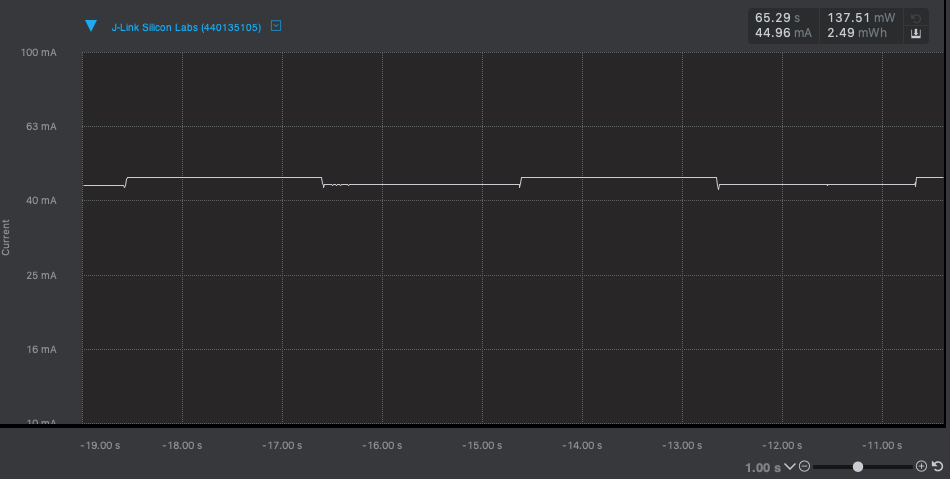Open the J-Link Silicon Labs options dropdown
Image resolution: width=950 pixels, height=479 pixels.
[277, 26]
